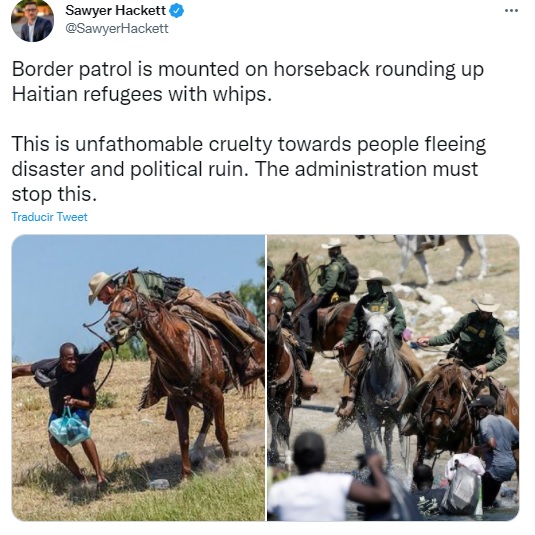
Task: Click the paragraph beginning 'This is unfathomable cruelty'
Action: pos(249,169)
